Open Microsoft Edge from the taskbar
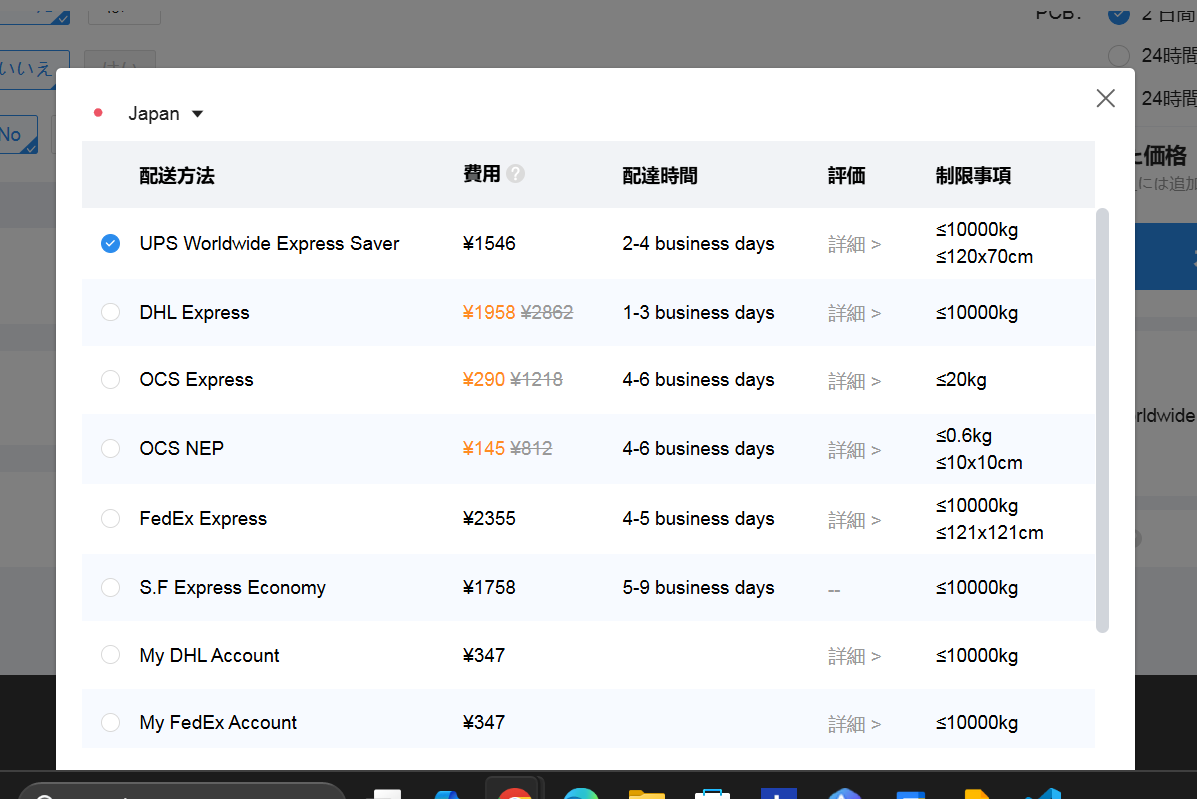Image resolution: width=1197 pixels, height=799 pixels. tap(580, 793)
